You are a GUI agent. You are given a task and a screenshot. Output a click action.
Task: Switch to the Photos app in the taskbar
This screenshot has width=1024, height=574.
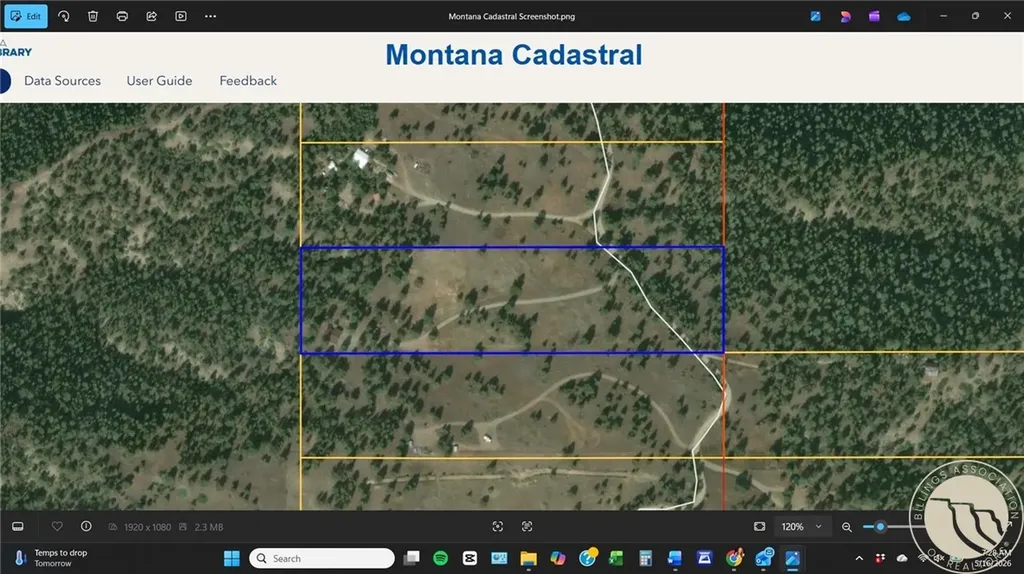792,558
